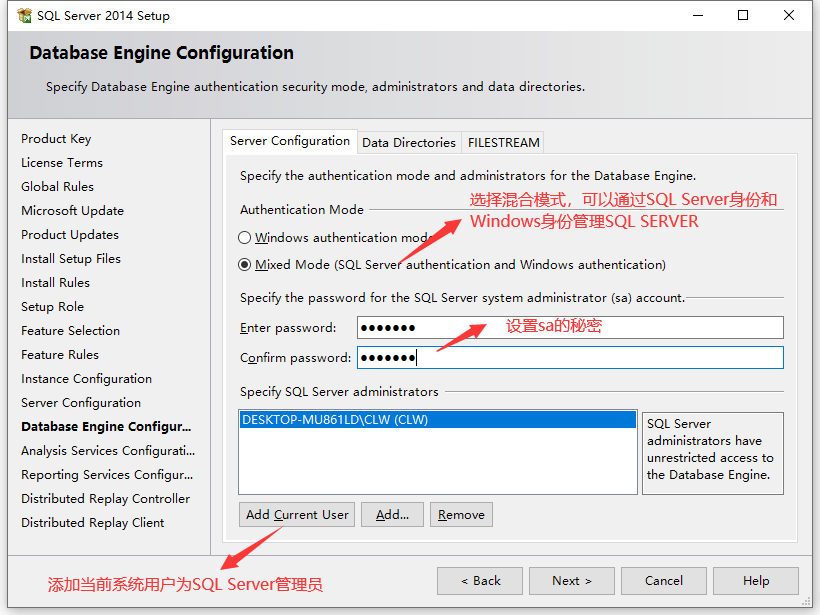This screenshot has height=615, width=820.
Task: Click the Confirm password field
Action: 570,358
